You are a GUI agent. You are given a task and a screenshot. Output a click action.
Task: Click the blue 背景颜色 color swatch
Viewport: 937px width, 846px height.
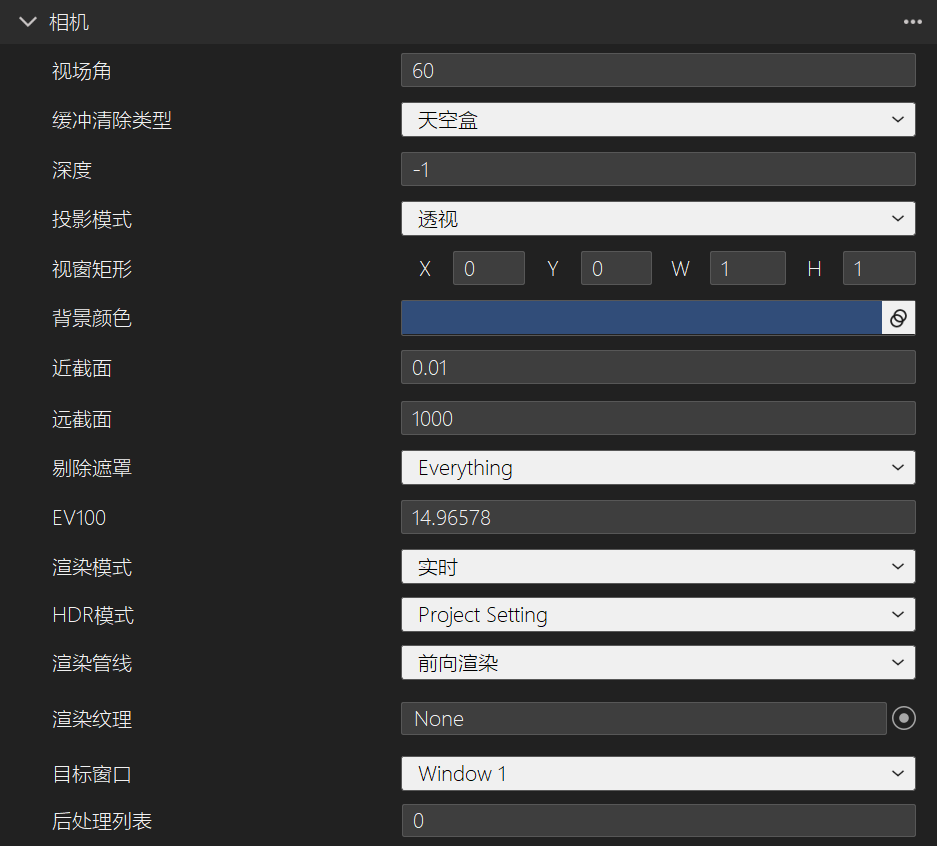(x=641, y=318)
